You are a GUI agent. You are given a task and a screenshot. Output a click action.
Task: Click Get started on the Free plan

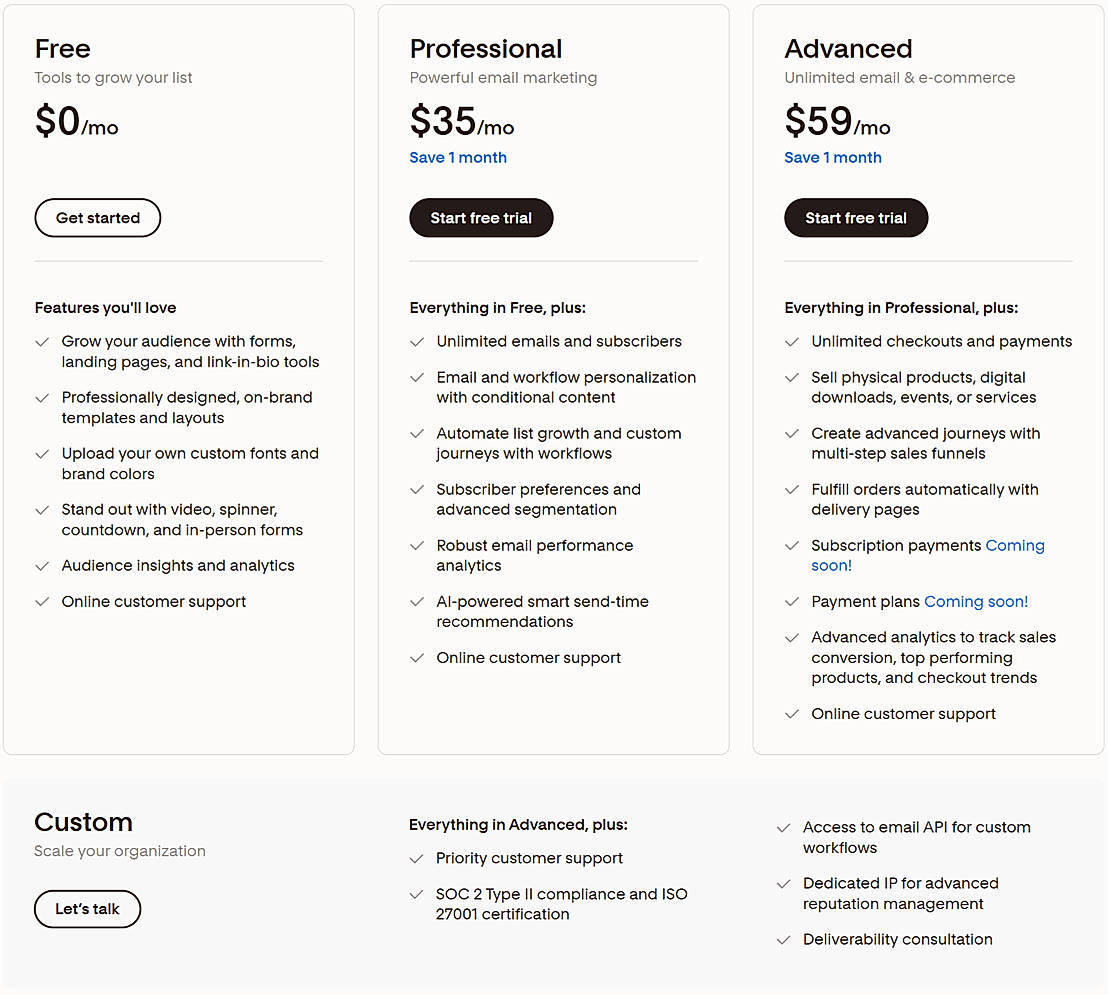(98, 218)
